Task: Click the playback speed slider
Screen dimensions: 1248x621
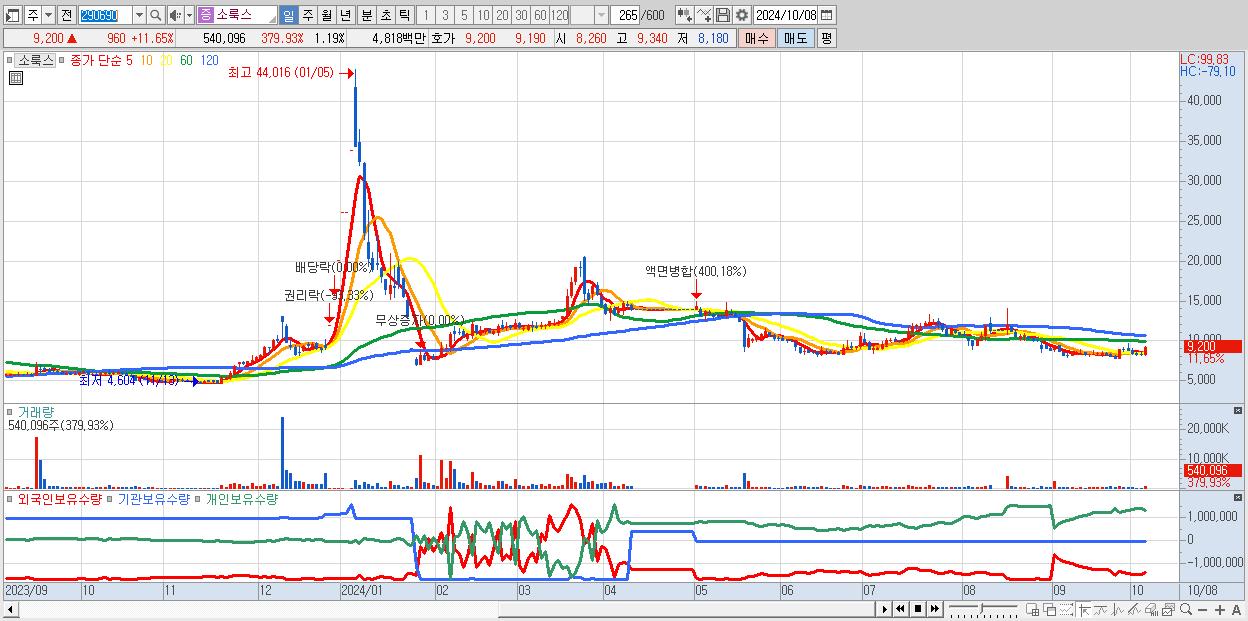Action: (x=983, y=609)
